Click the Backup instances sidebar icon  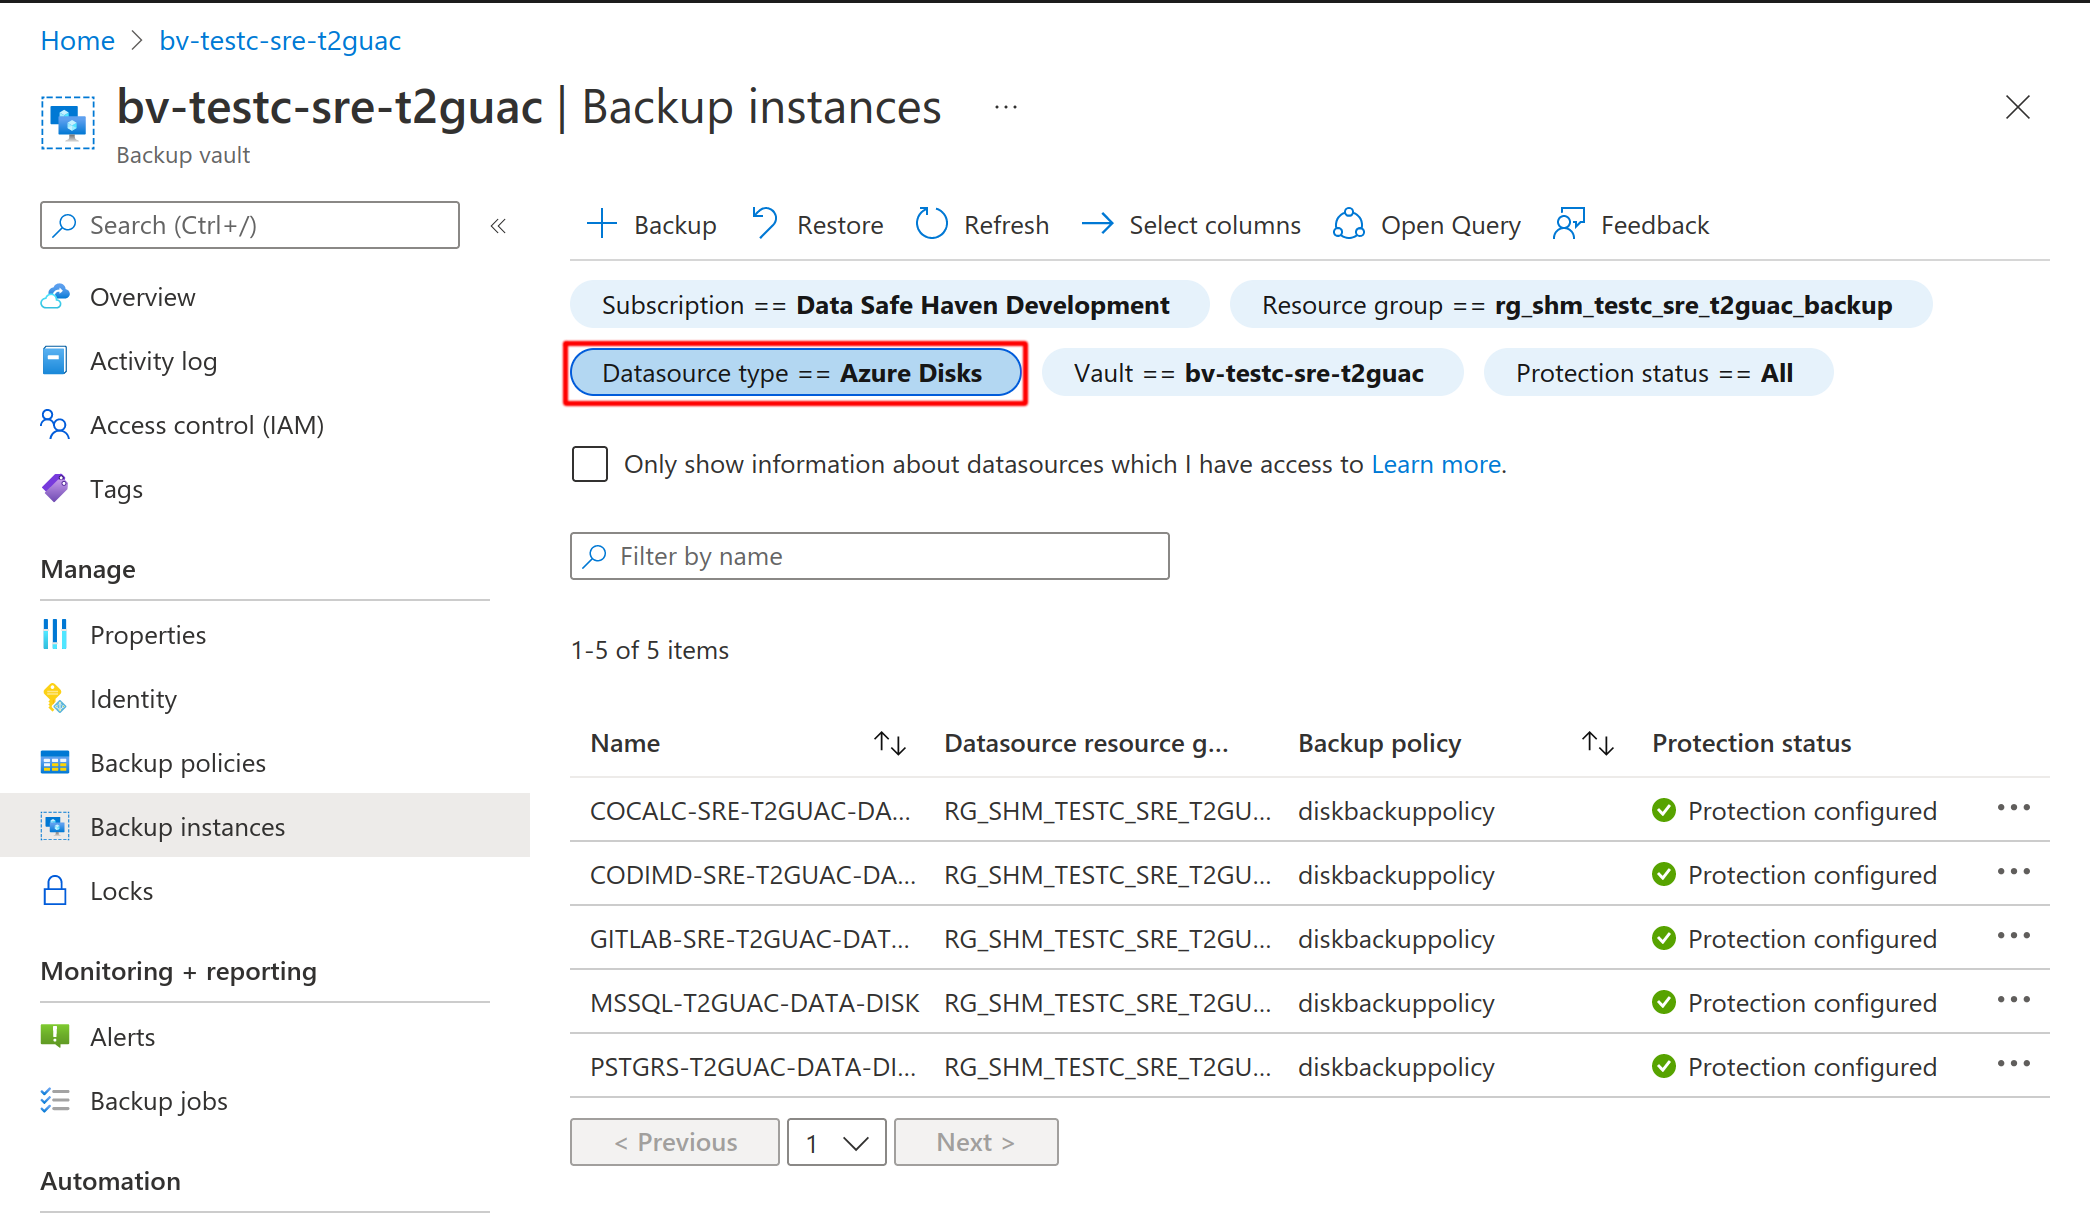[x=55, y=827]
